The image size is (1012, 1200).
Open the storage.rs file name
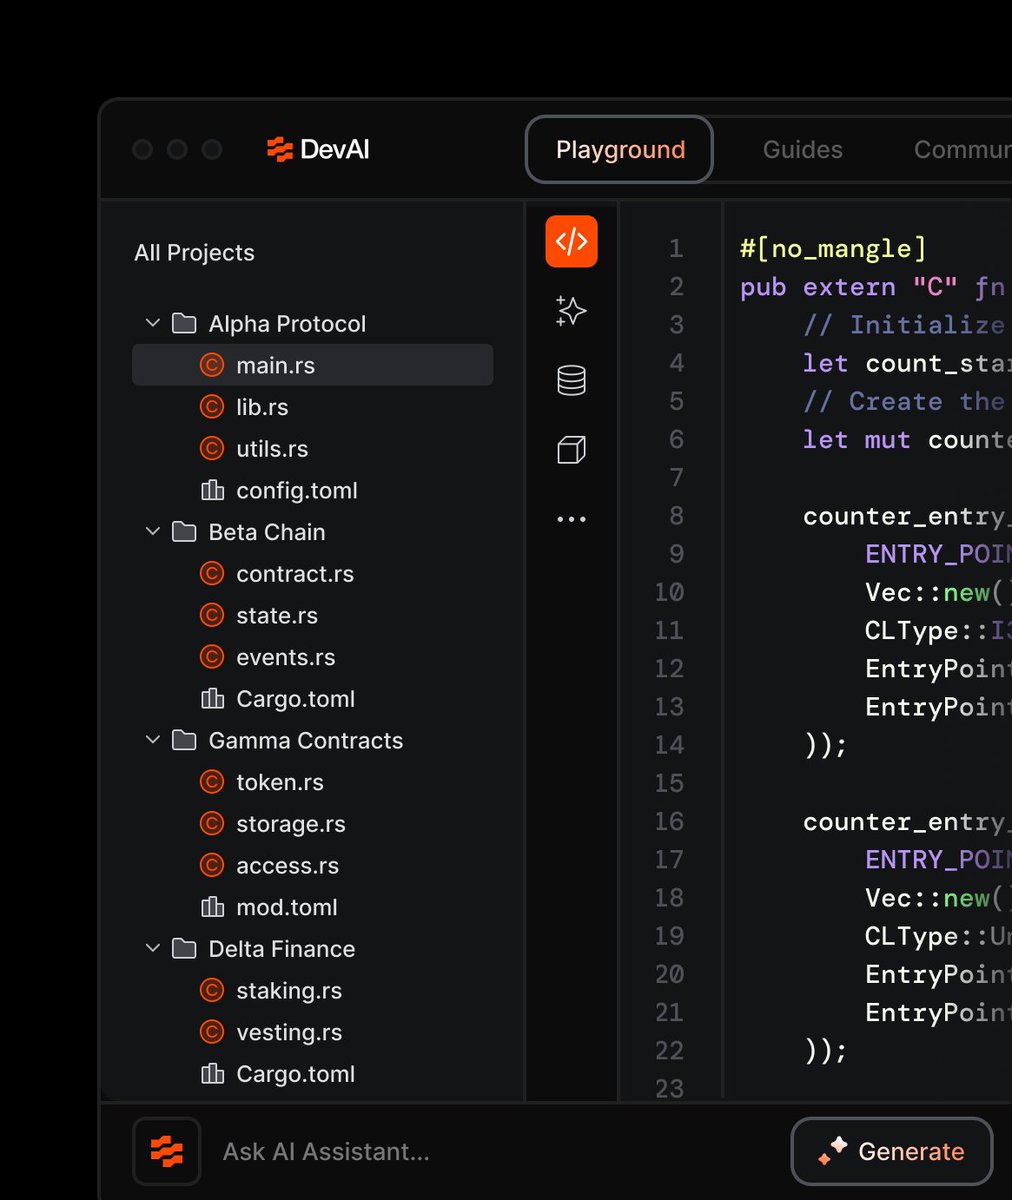pyautogui.click(x=291, y=825)
